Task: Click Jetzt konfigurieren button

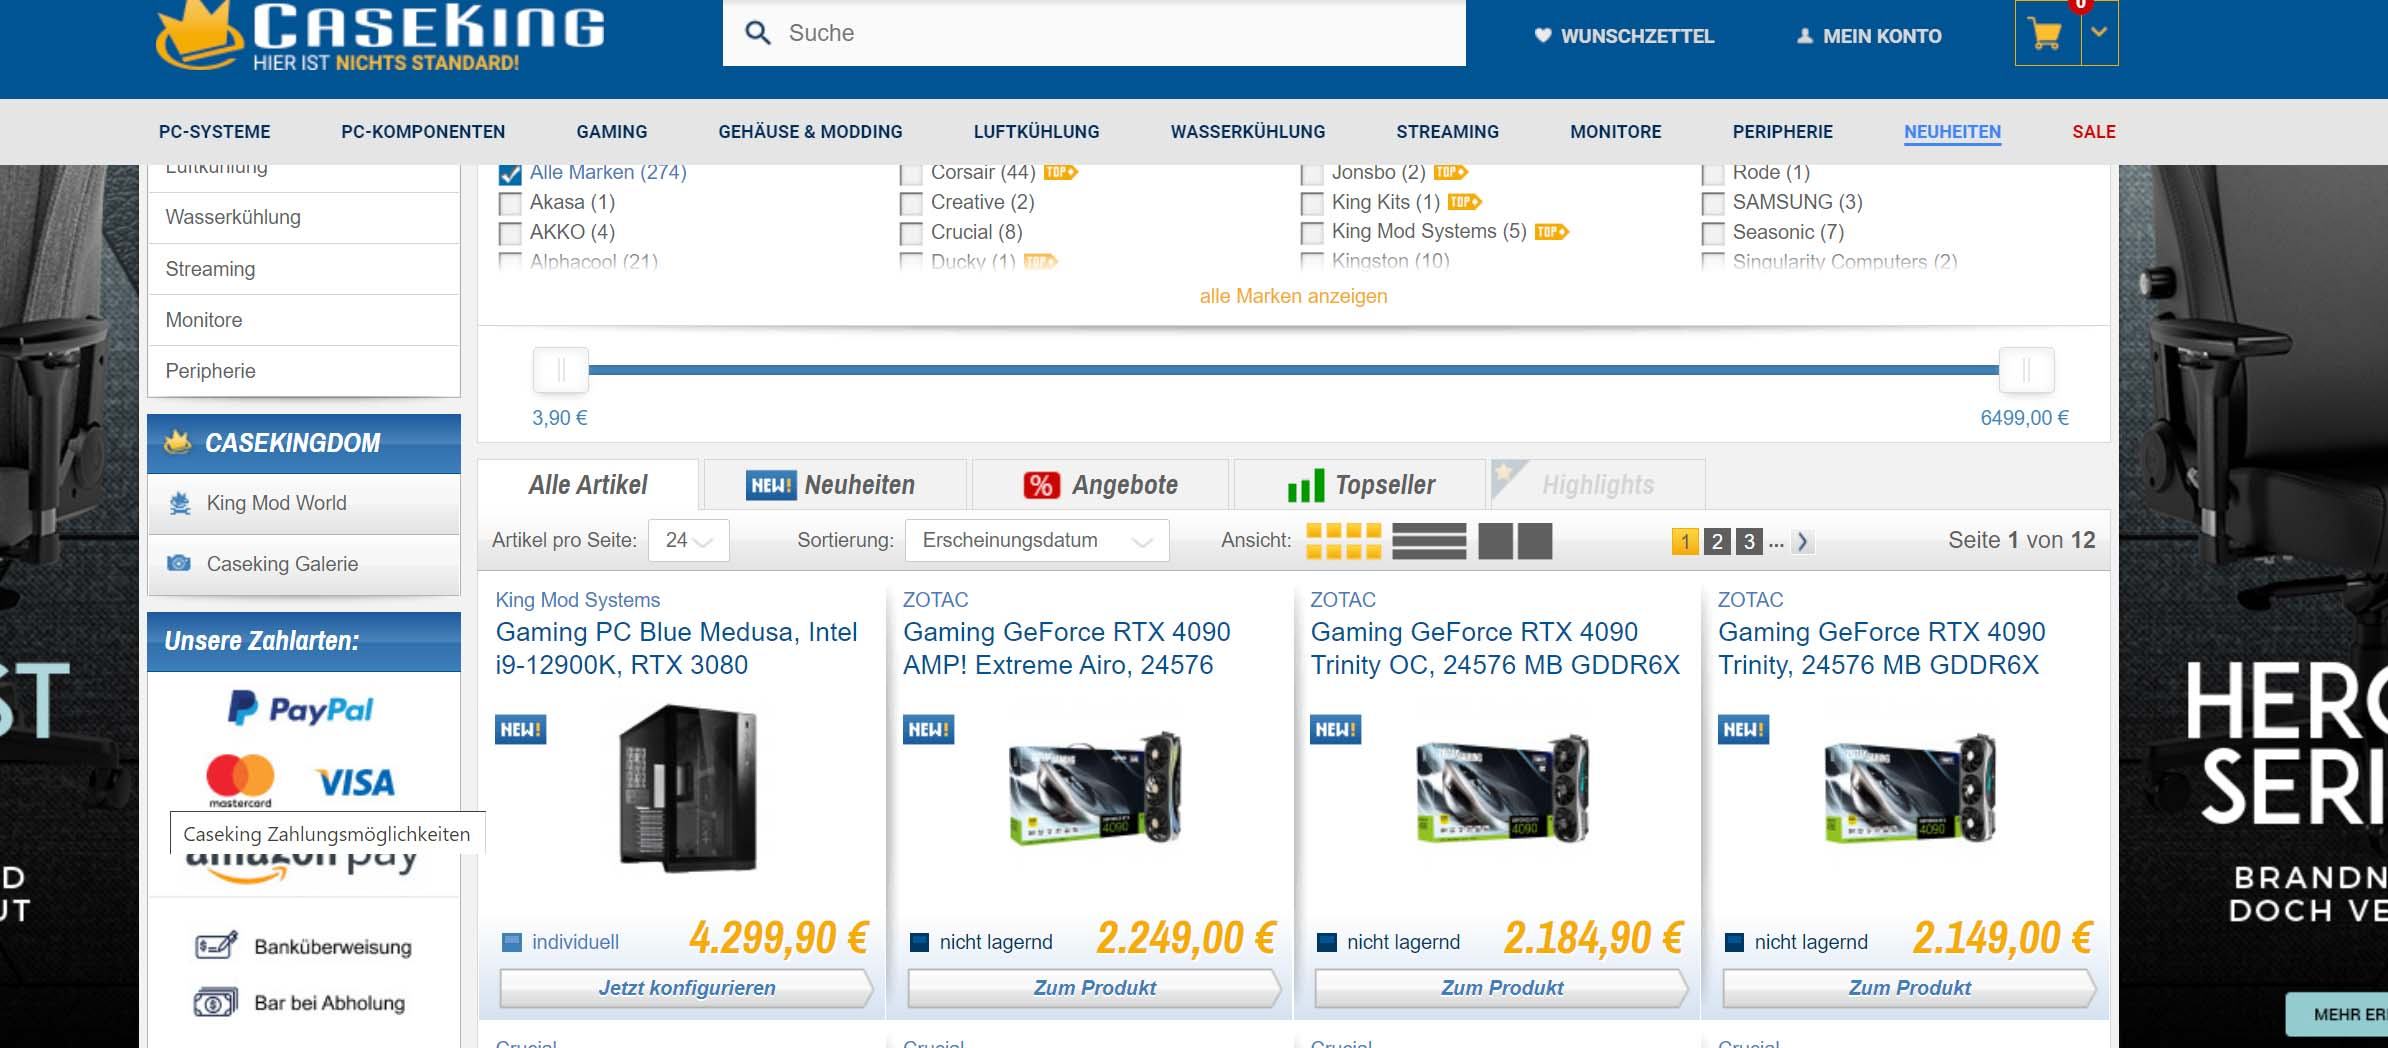Action: pyautogui.click(x=687, y=988)
